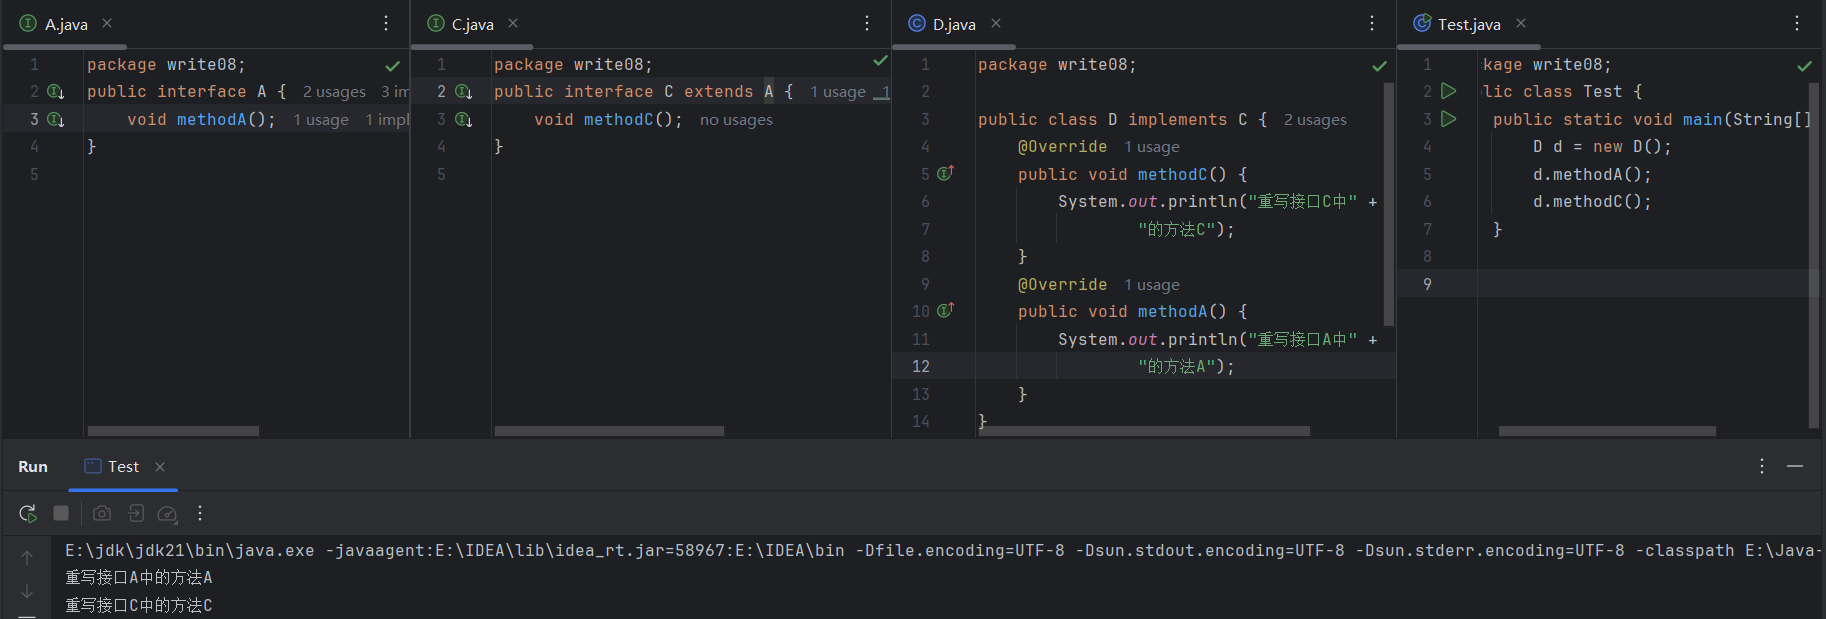Click the '2 usages' hint for interface A
The height and width of the screenshot is (619, 1826).
334,92
